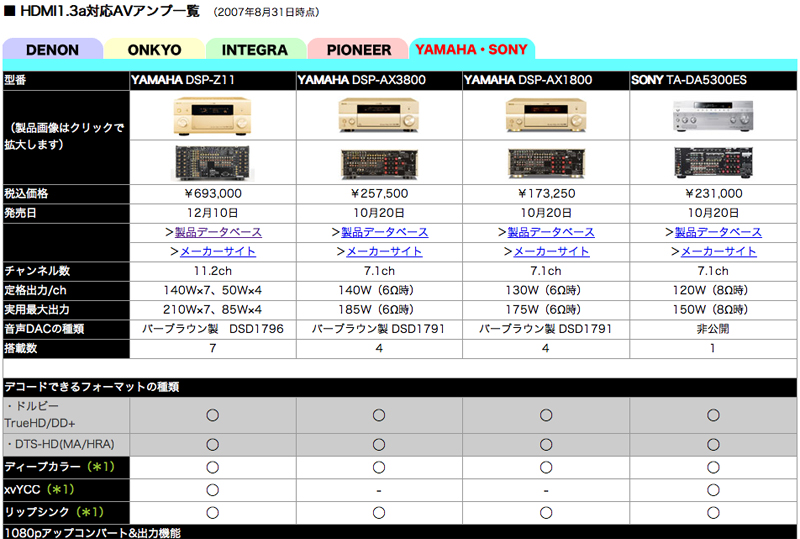Click the 210W×7、85W×4 max output
Image resolution: width=800 pixels, height=539 pixels.
(x=212, y=310)
